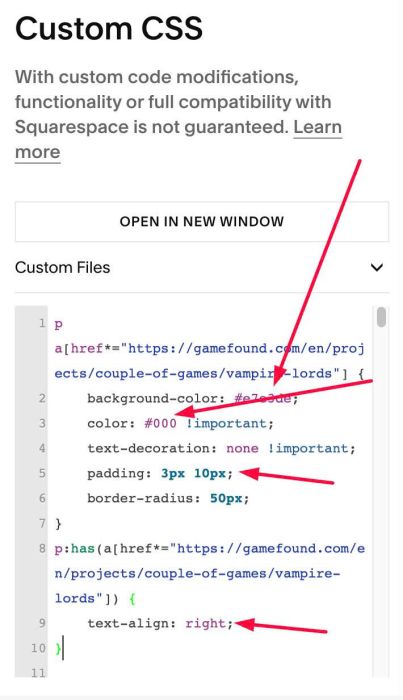Expand the Custom Files chevron
The image size is (403, 700).
[x=377, y=267]
